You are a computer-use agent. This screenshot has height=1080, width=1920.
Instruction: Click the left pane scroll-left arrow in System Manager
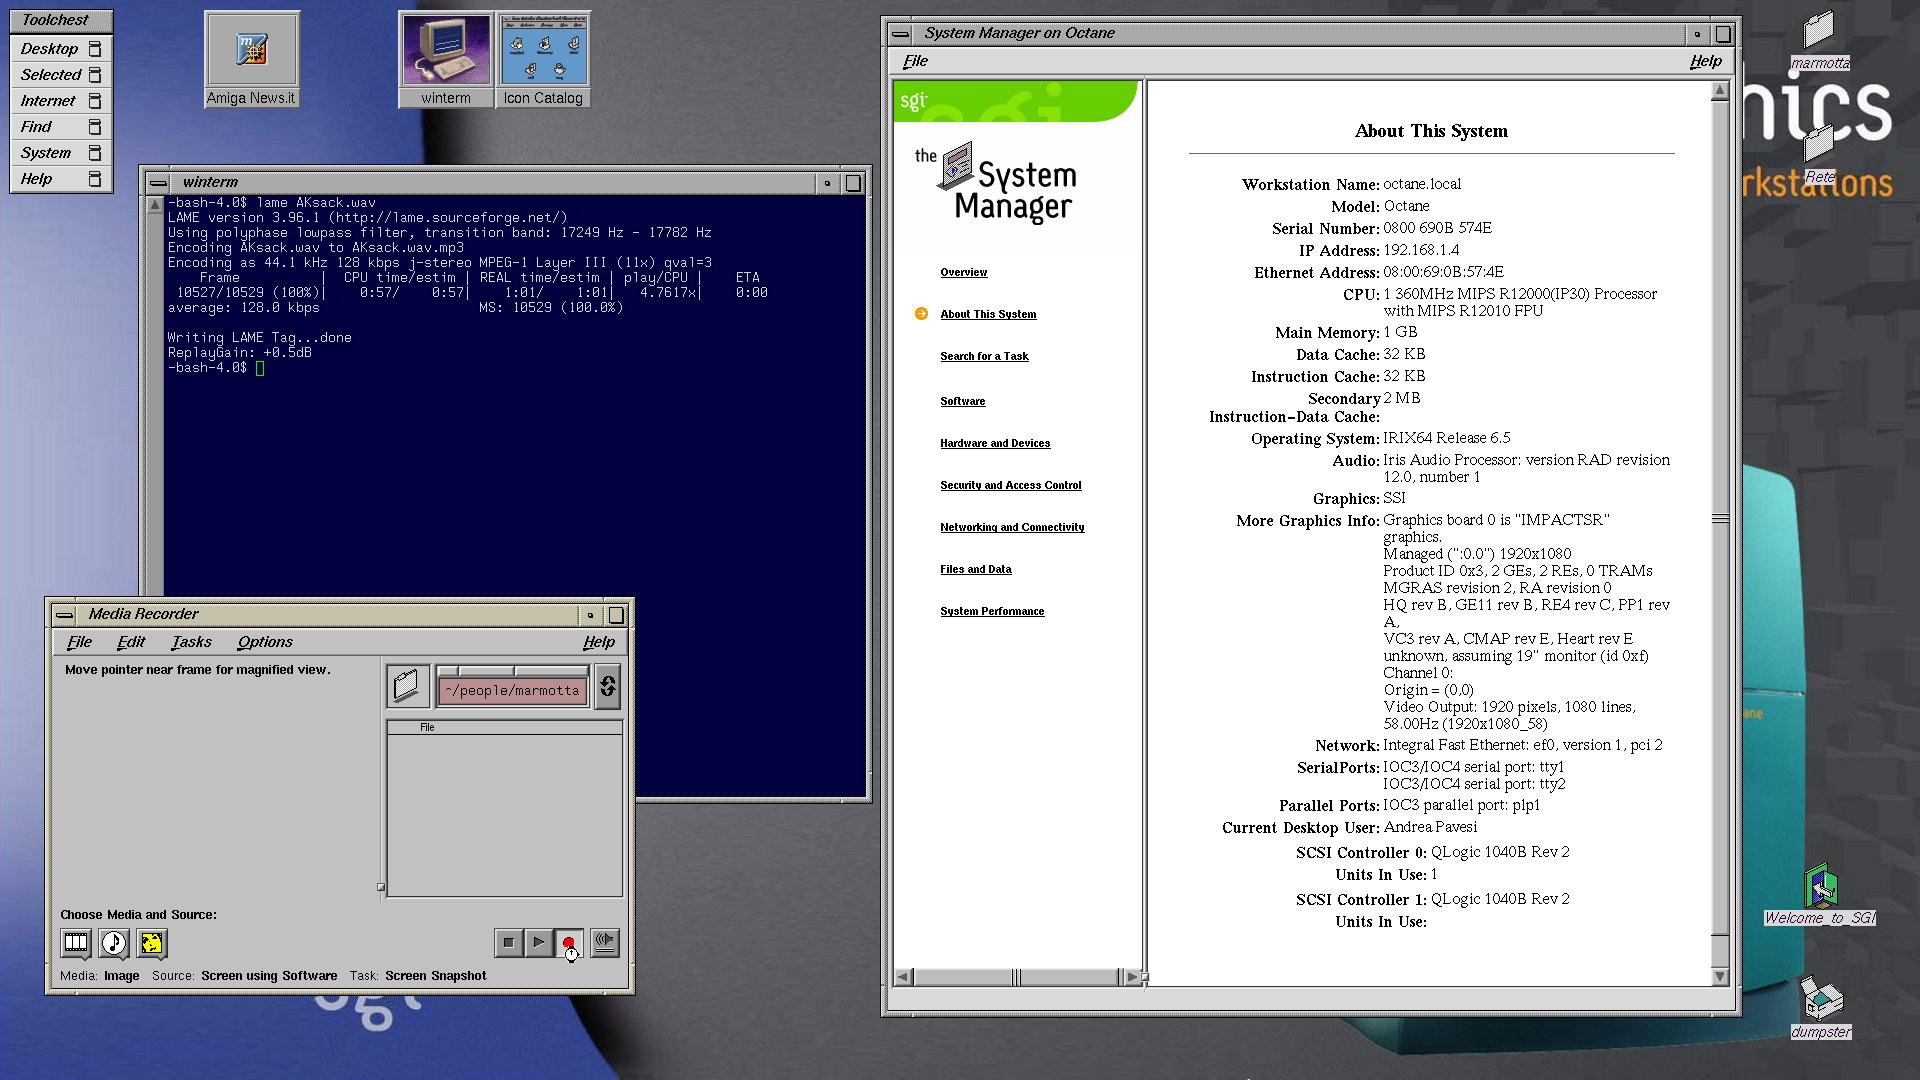click(x=903, y=977)
